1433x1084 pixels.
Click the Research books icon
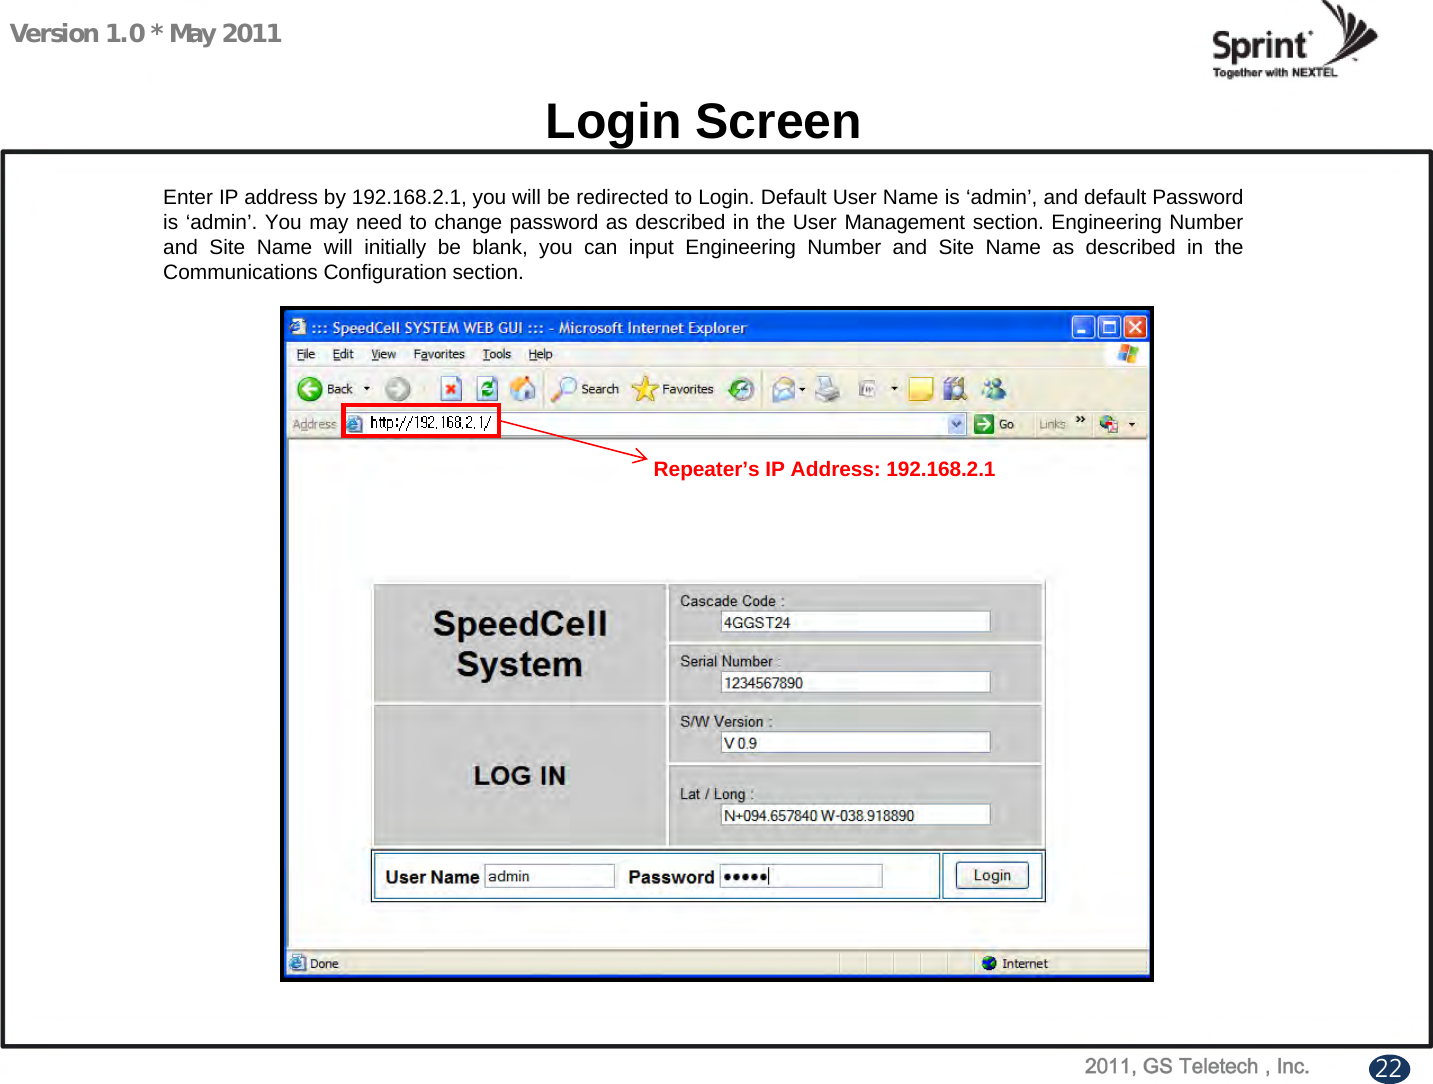[x=955, y=389]
